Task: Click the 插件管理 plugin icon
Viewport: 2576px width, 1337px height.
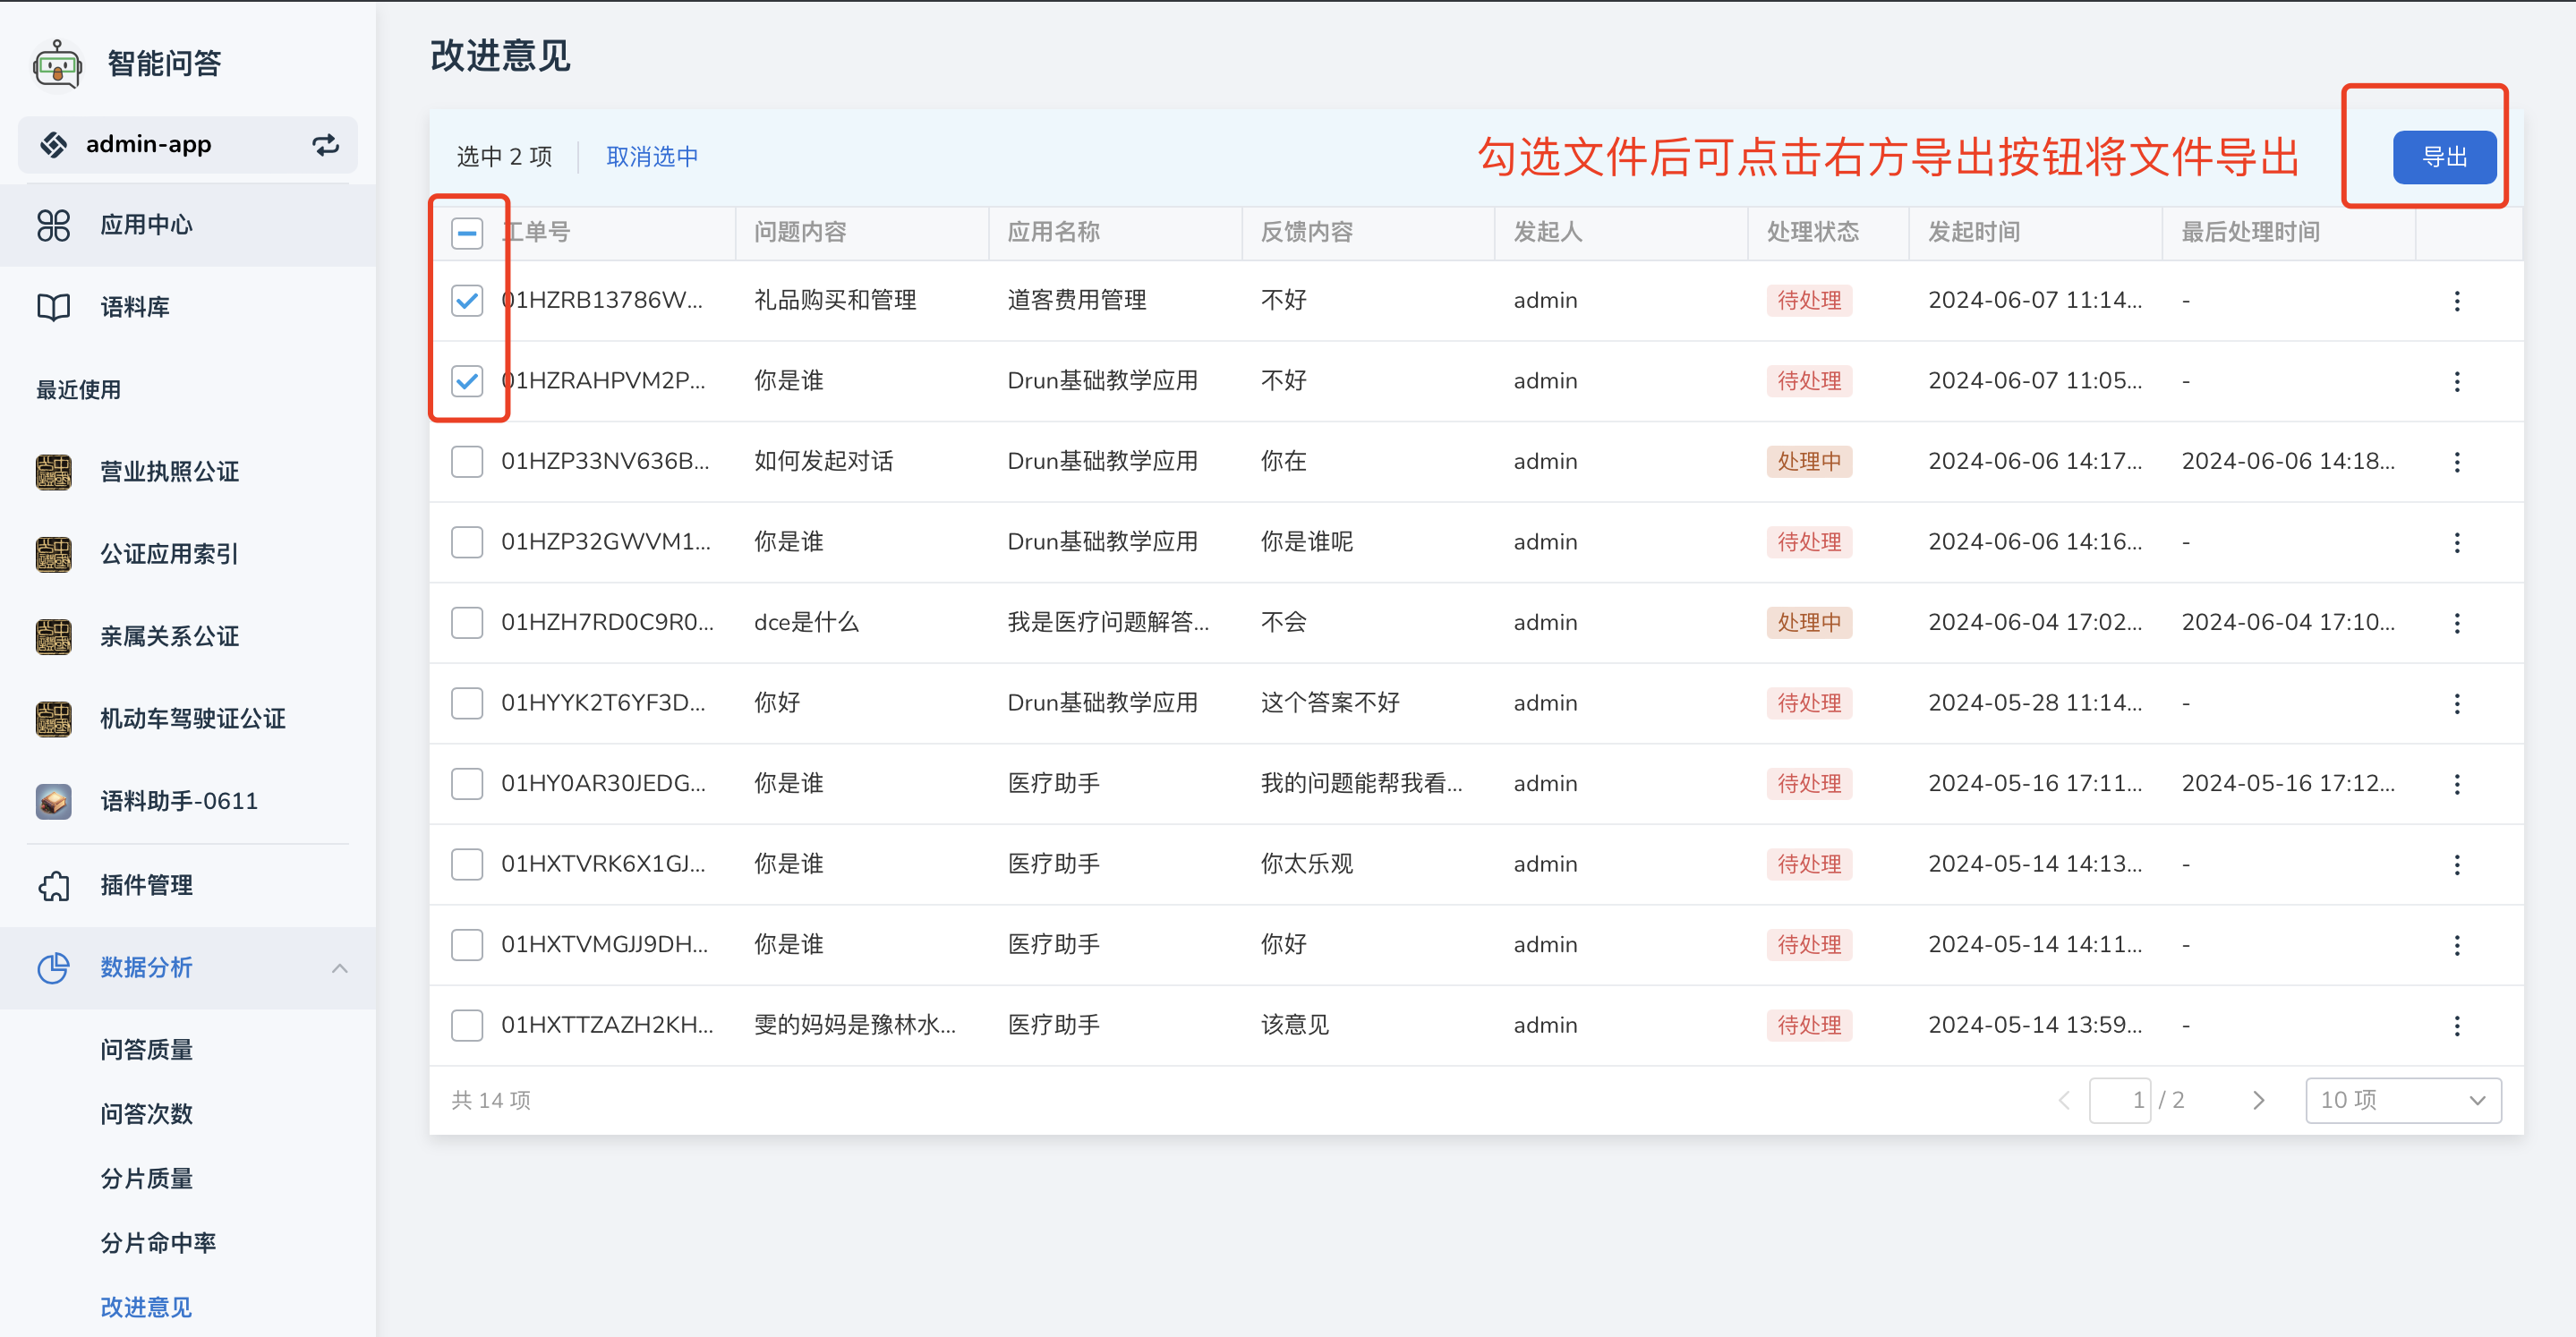Action: pos(53,885)
